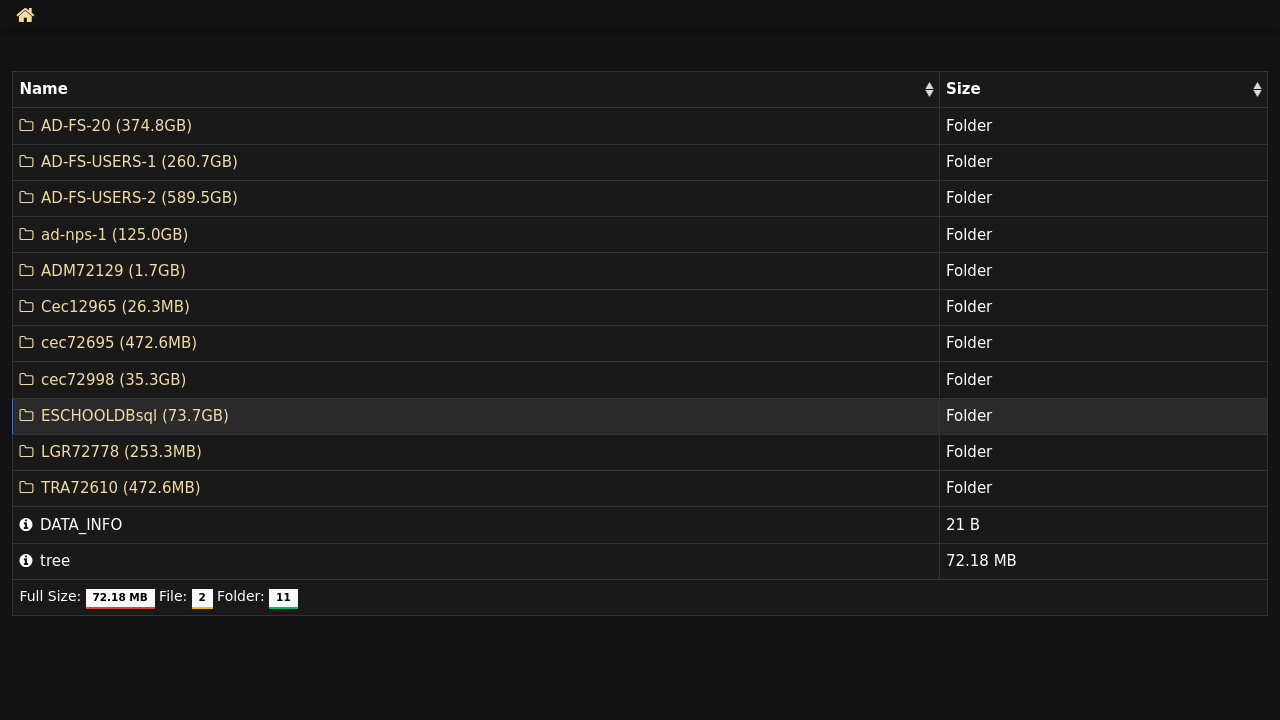Click the info icon beside DATA_INFO

[26, 525]
